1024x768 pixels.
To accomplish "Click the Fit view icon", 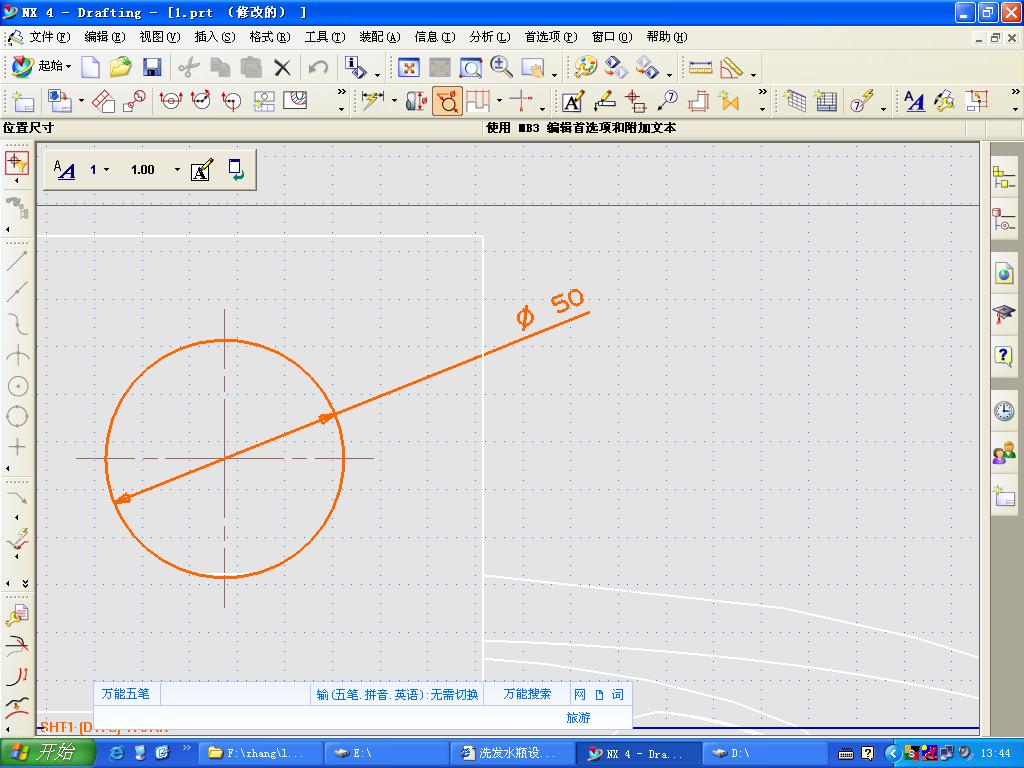I will [x=409, y=67].
